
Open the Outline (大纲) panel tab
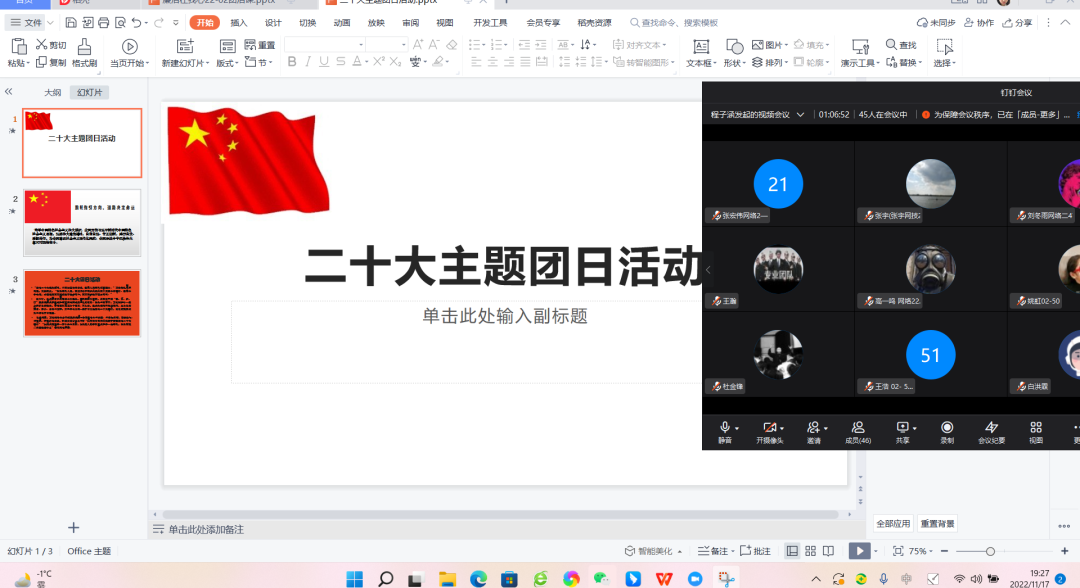[52, 92]
